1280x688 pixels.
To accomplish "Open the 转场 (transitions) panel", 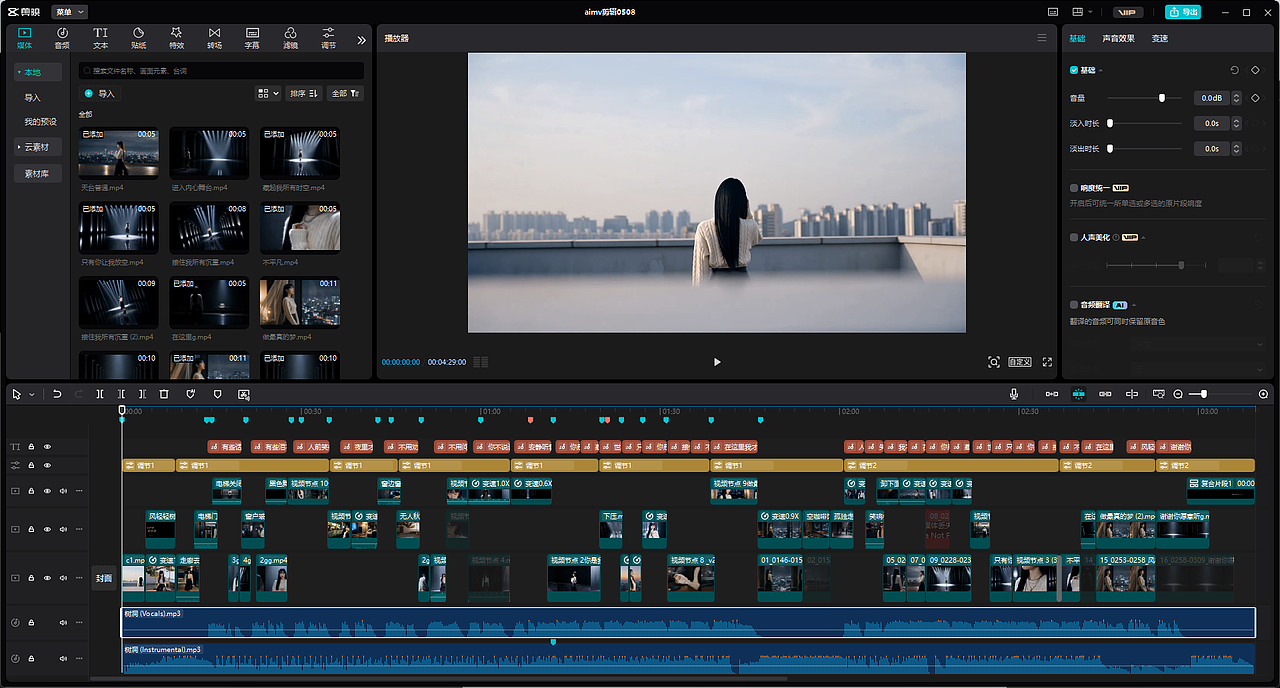I will point(214,38).
